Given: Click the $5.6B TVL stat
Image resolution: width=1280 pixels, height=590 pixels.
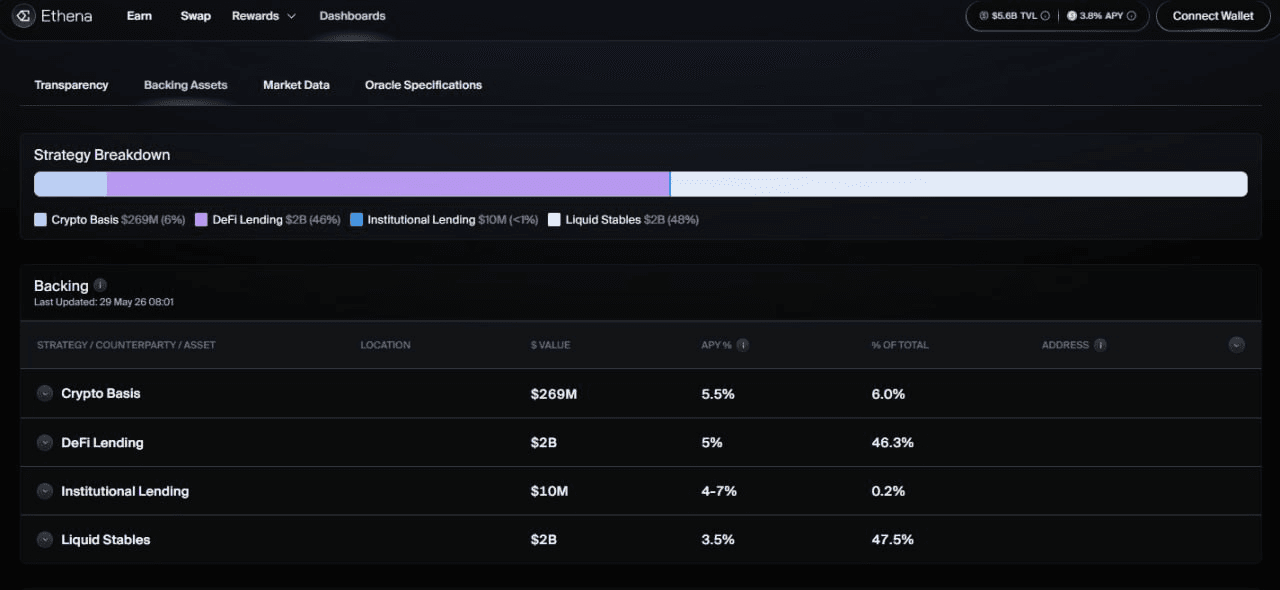Looking at the screenshot, I should 1014,16.
